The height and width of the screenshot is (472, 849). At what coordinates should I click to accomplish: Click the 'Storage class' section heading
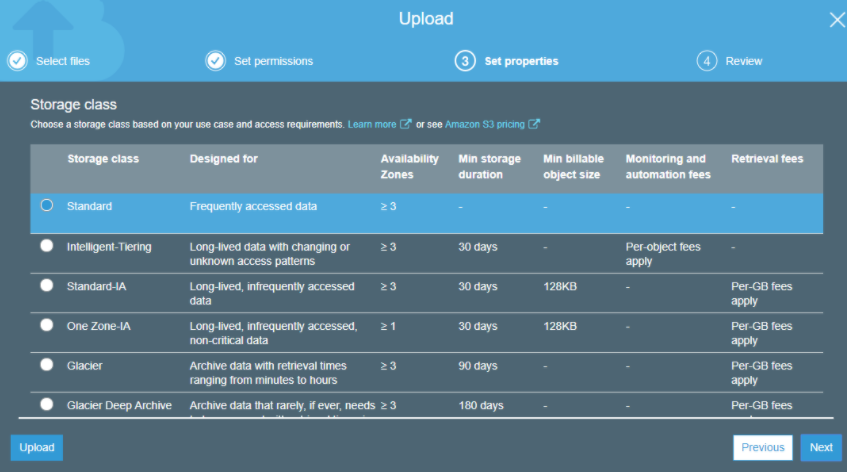click(x=74, y=104)
